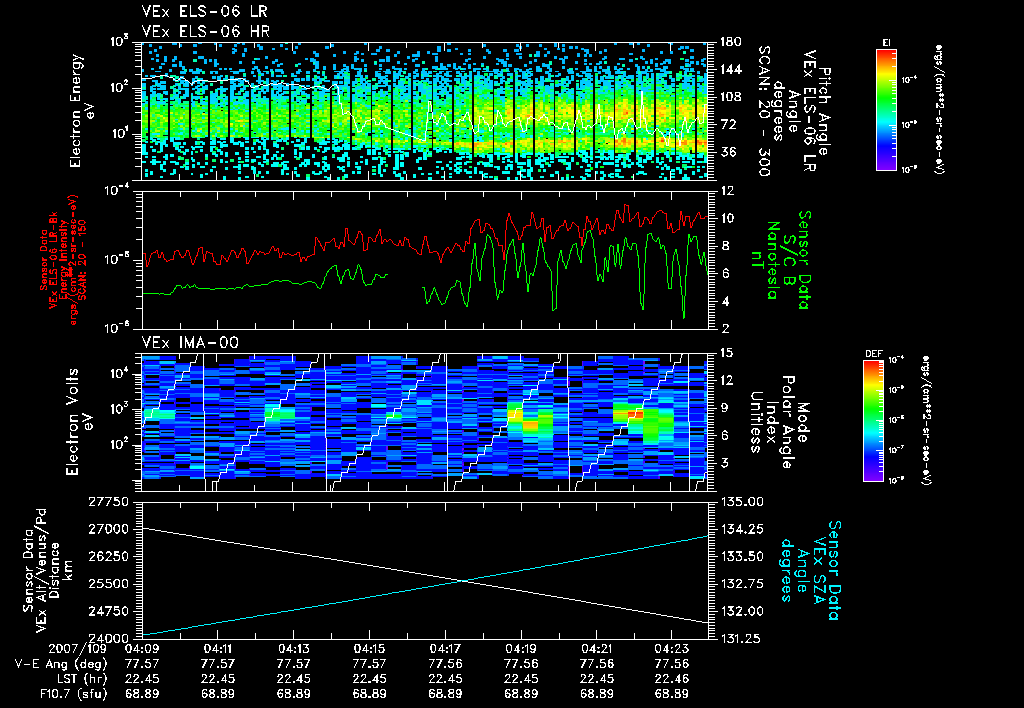The height and width of the screenshot is (708, 1024).
Task: Click the polar angle index tick '15'
Action: click(x=726, y=353)
